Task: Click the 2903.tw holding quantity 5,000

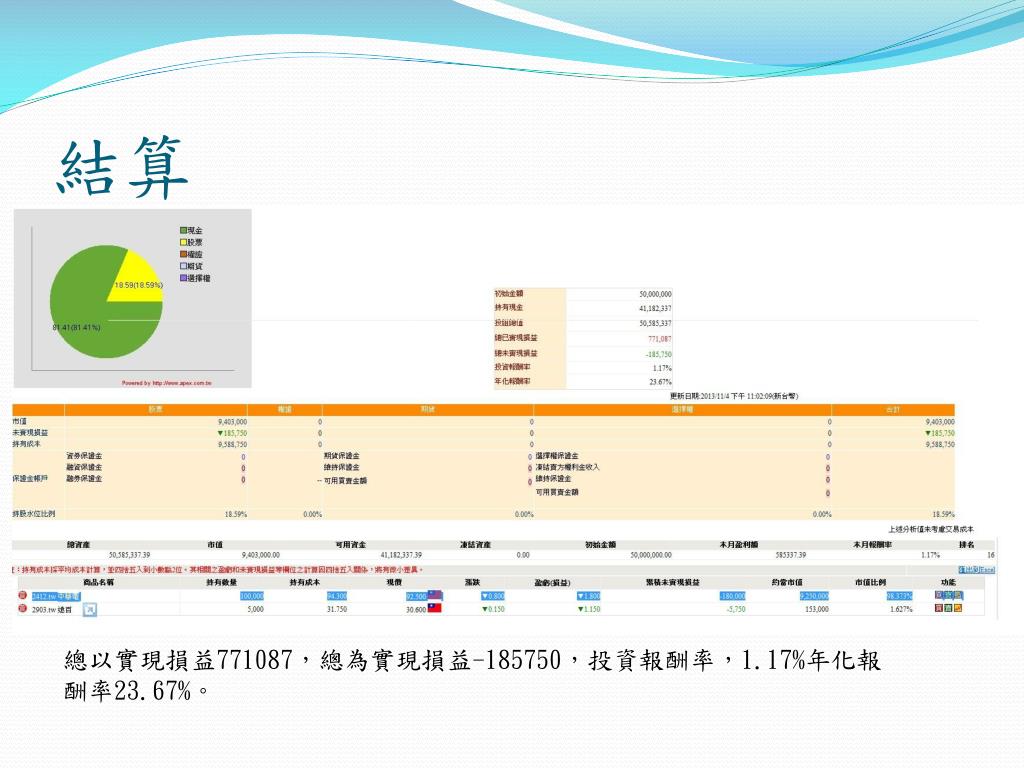Action: 255,609
